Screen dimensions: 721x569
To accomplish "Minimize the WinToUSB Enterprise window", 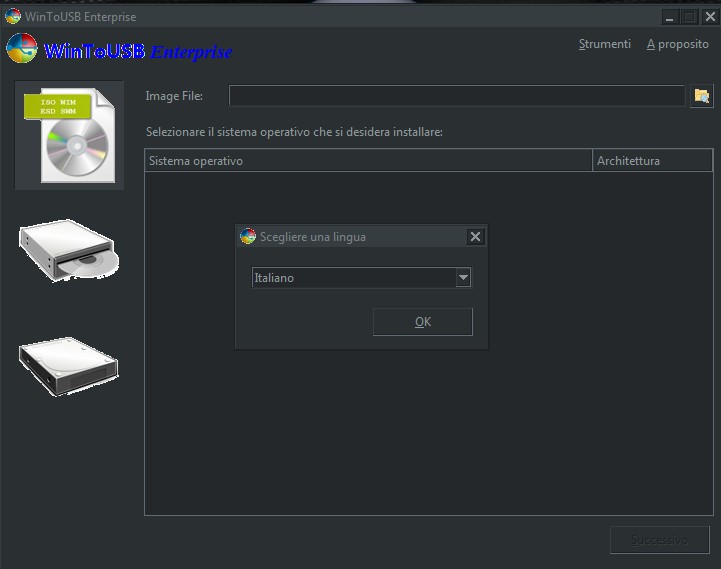I will [x=670, y=17].
